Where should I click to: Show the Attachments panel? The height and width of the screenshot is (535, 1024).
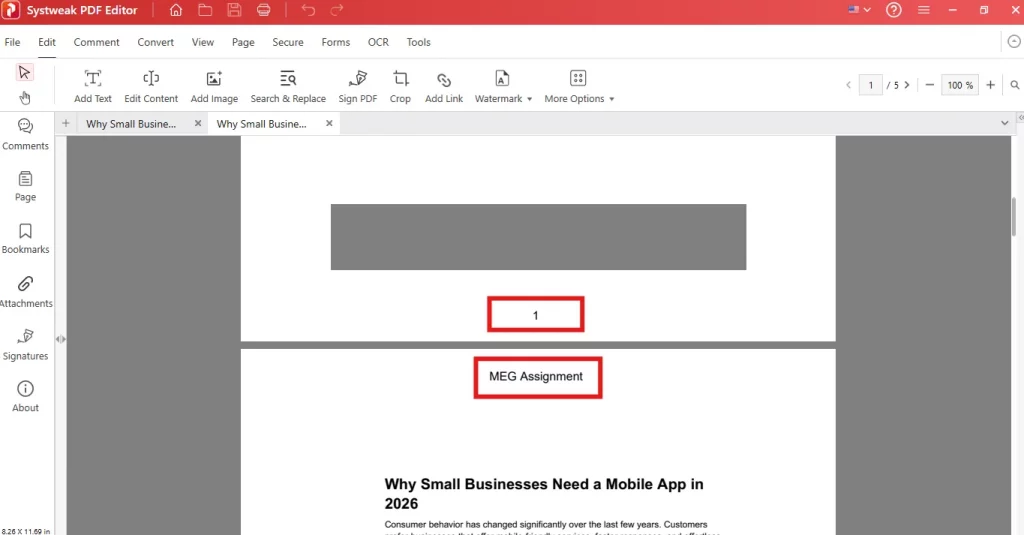pos(25,292)
